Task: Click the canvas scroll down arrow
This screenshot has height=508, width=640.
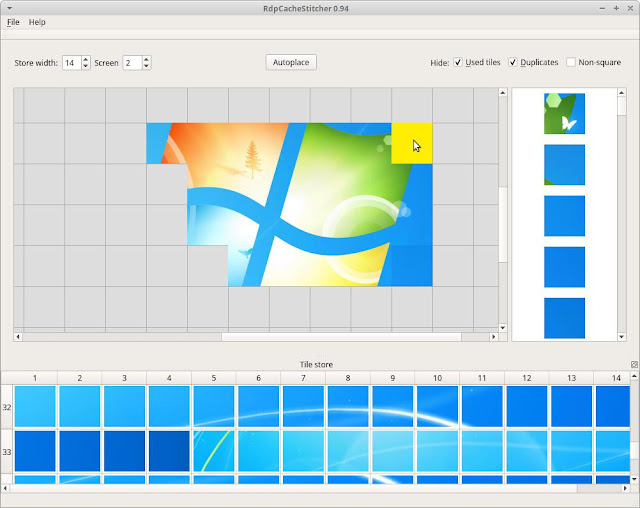Action: tap(503, 328)
